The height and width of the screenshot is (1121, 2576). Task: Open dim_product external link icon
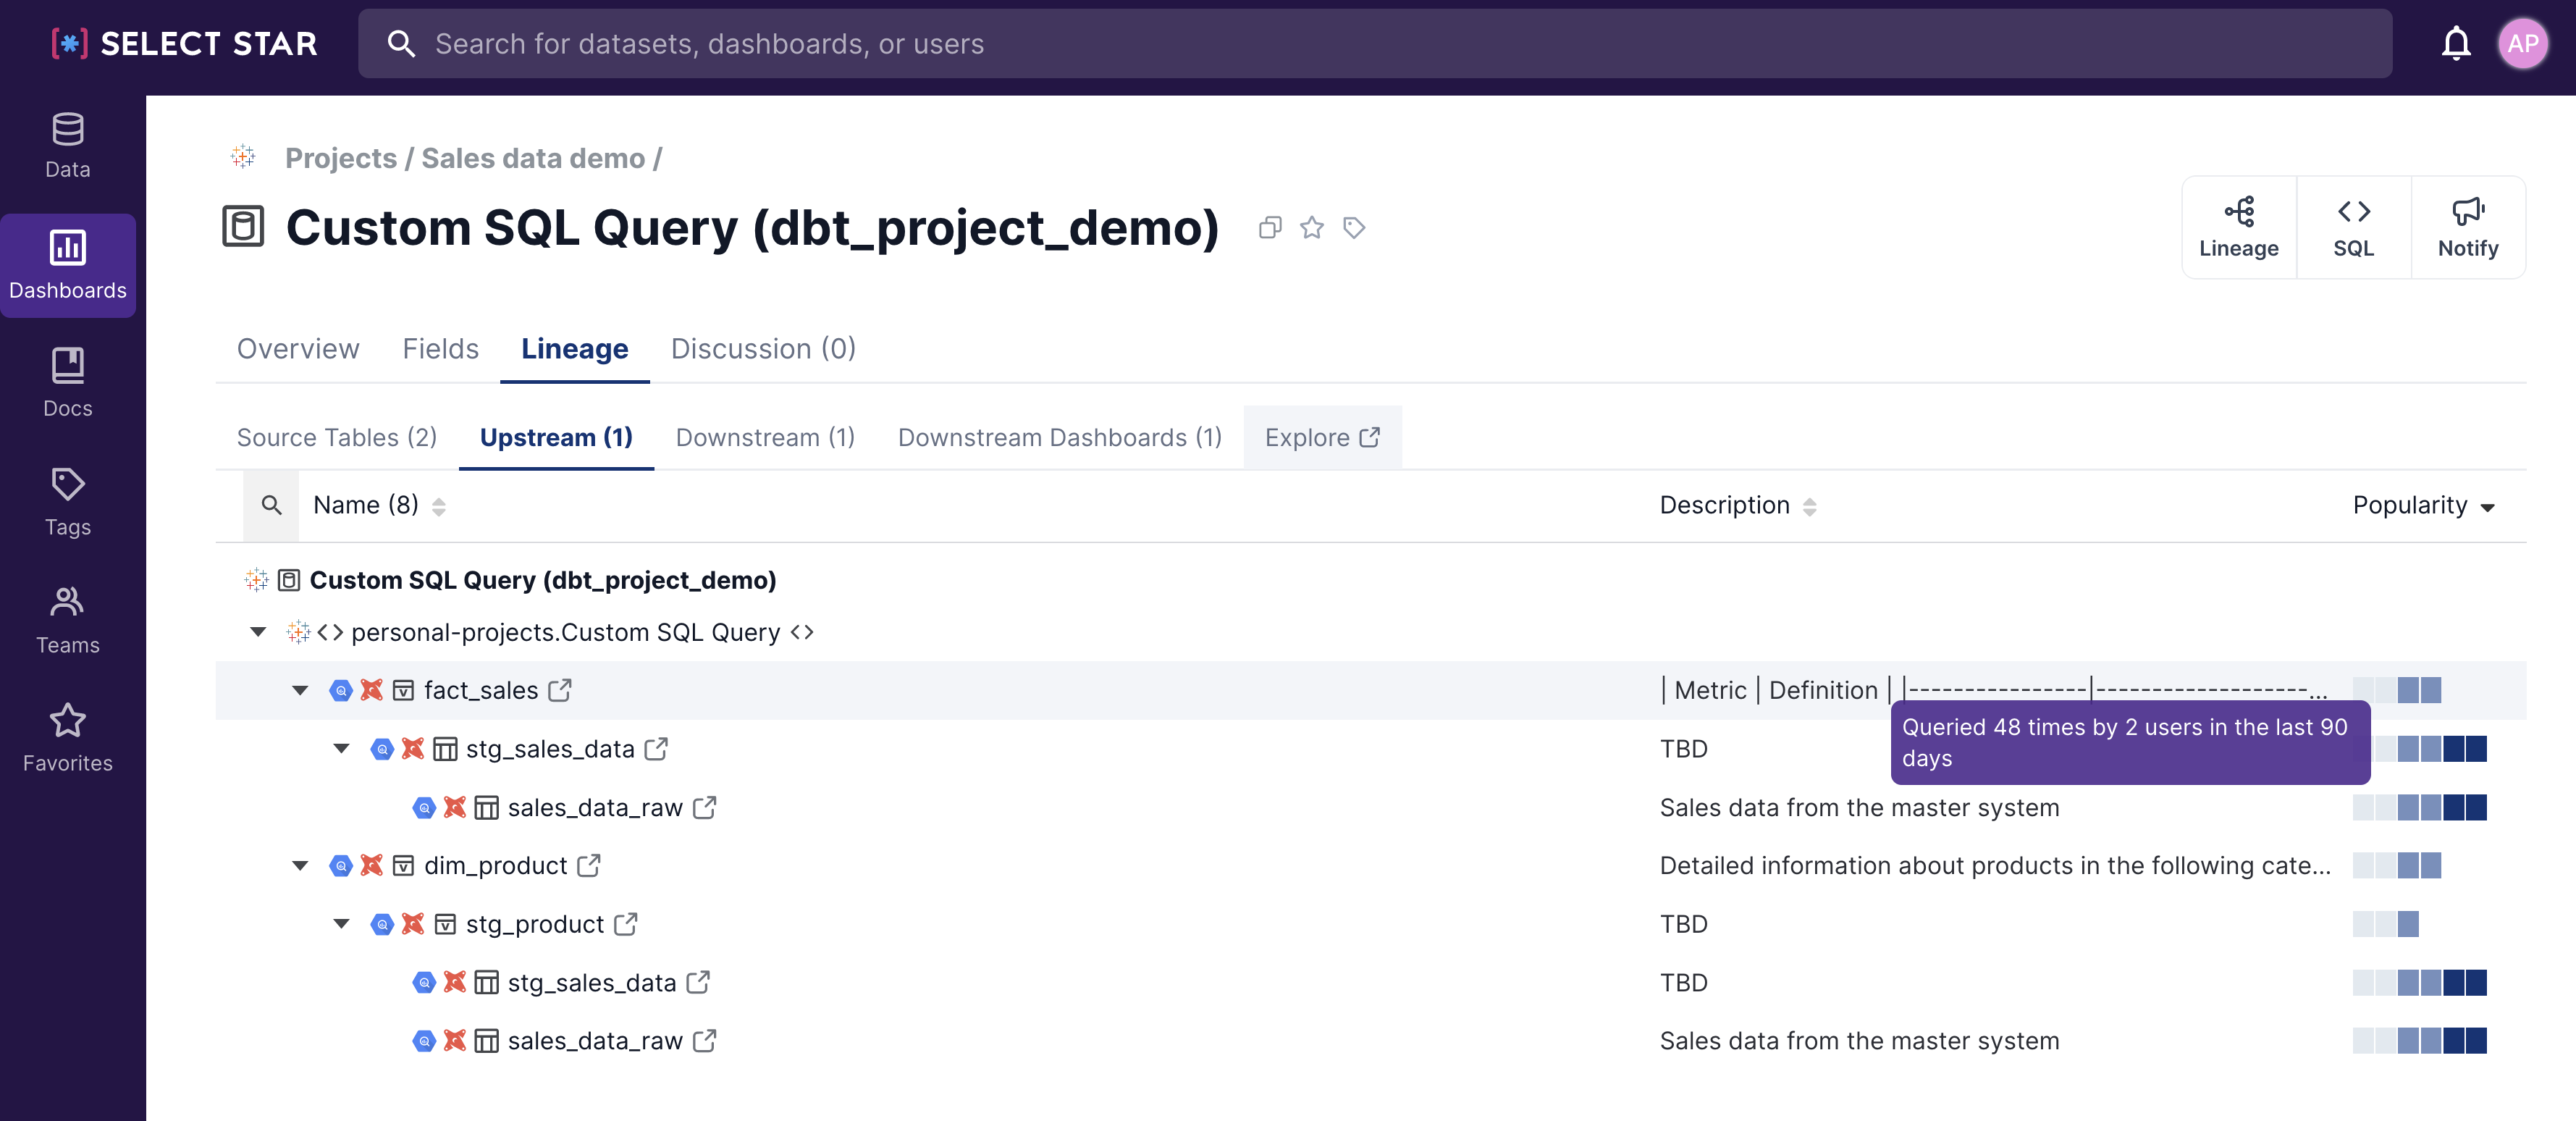[x=589, y=865]
